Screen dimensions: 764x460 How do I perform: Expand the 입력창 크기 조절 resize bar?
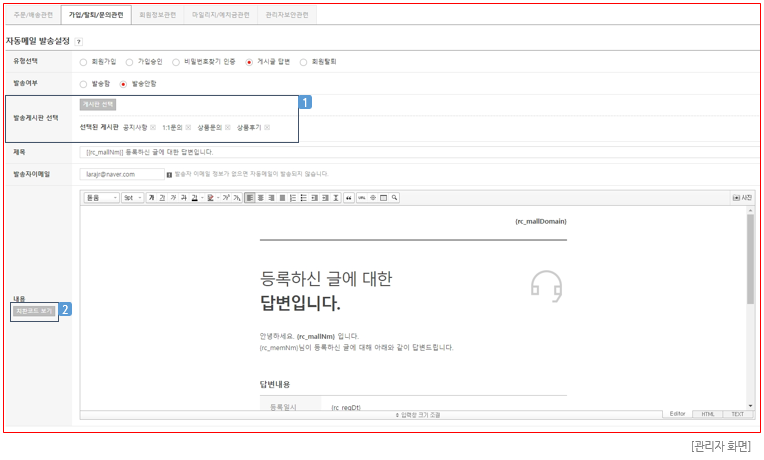coord(420,414)
